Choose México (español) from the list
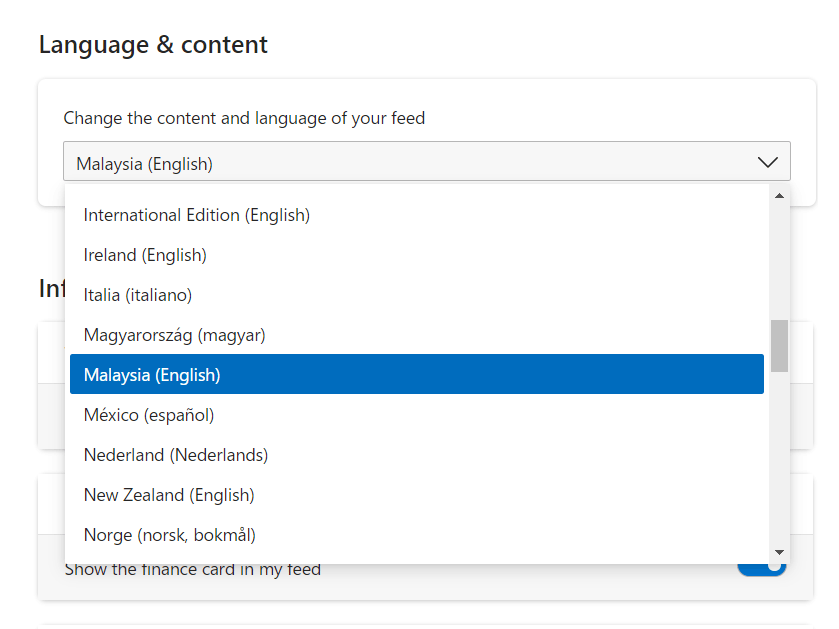Image resolution: width=839 pixels, height=629 pixels. tap(149, 415)
